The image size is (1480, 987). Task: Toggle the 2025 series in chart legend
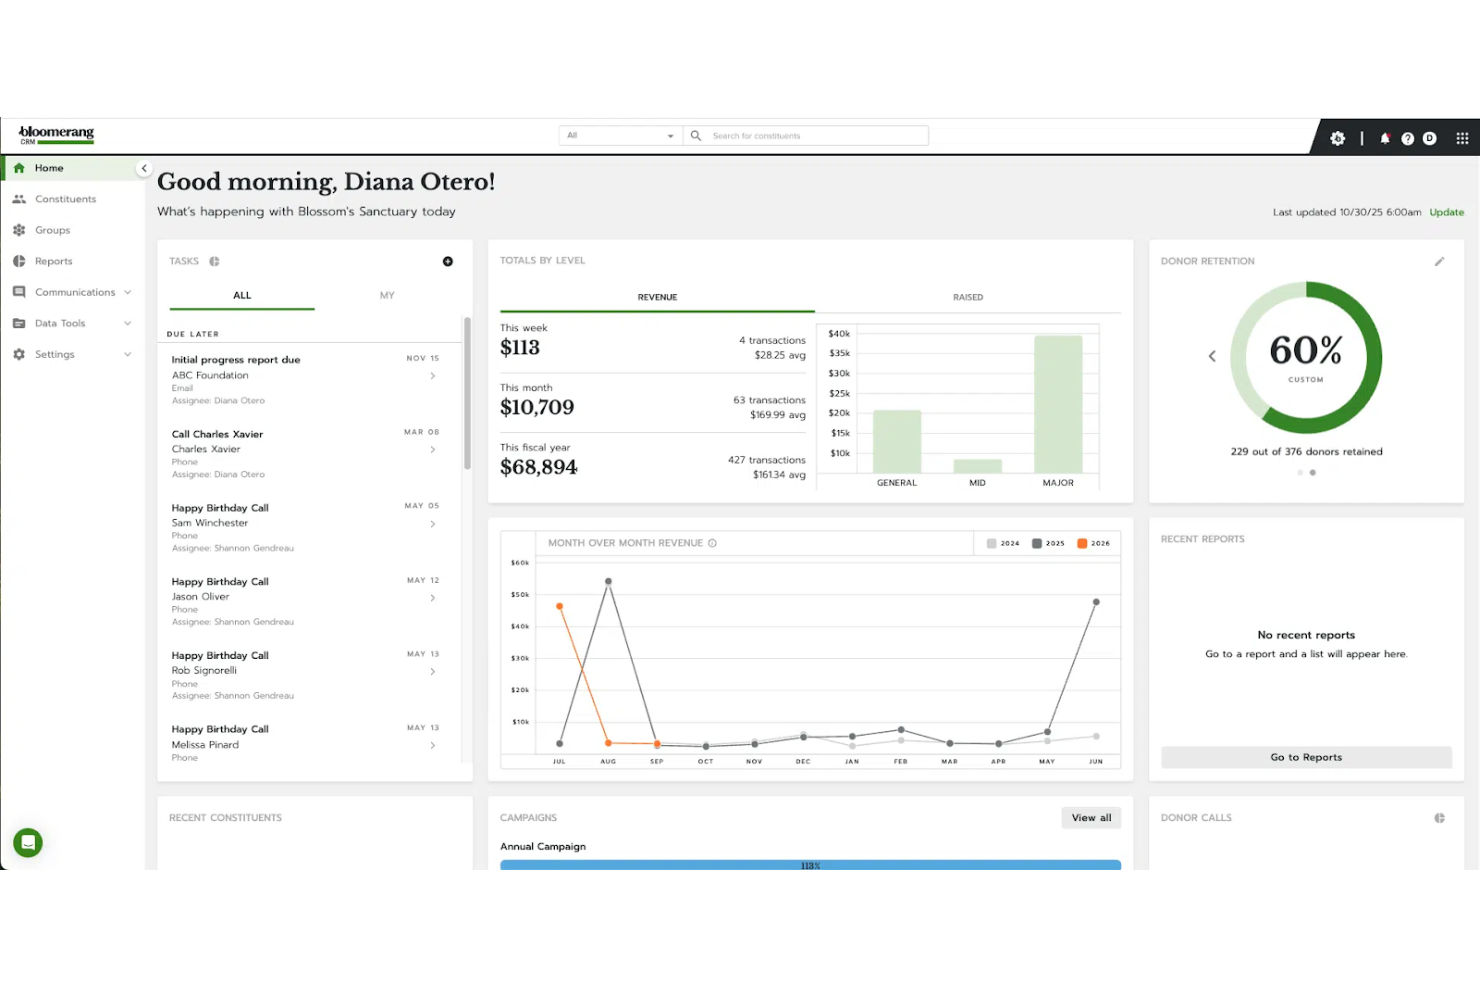(x=1048, y=544)
